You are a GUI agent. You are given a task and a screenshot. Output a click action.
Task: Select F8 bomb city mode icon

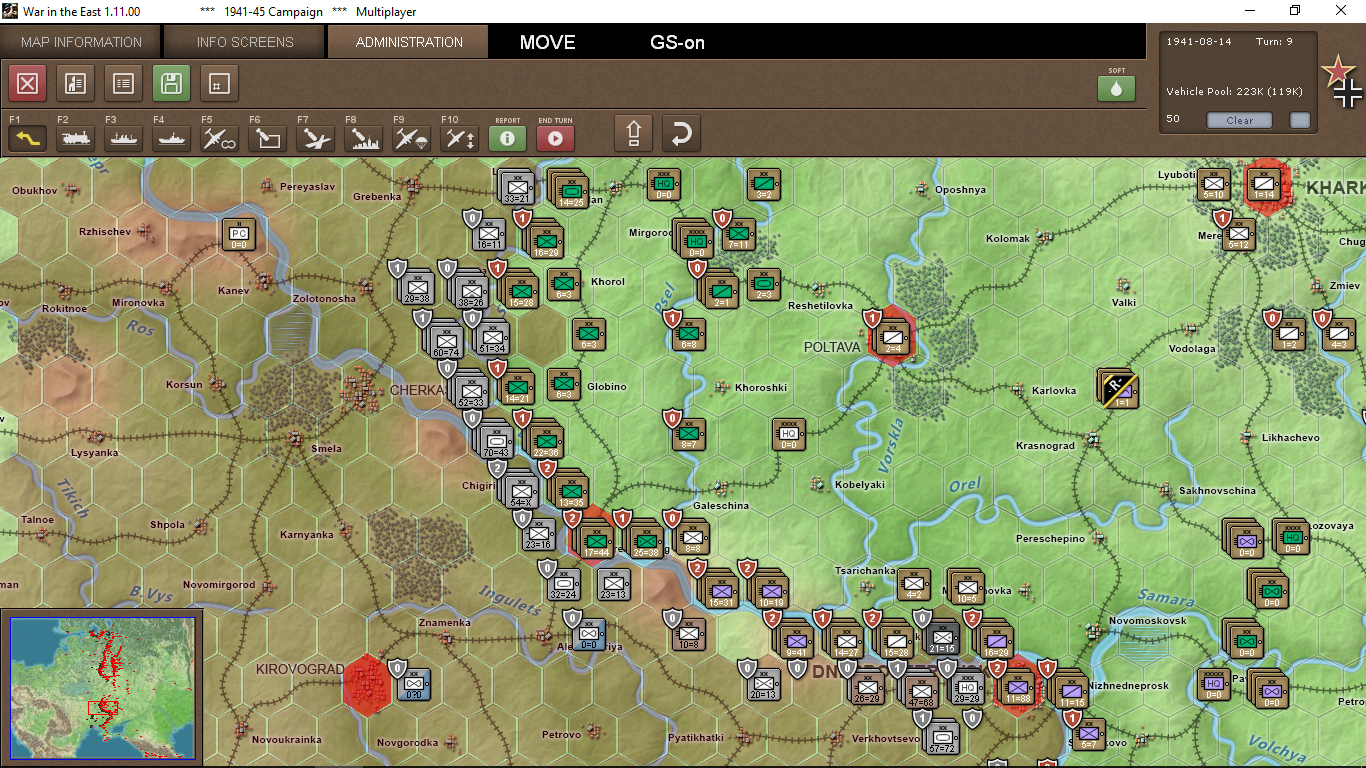tap(363, 138)
